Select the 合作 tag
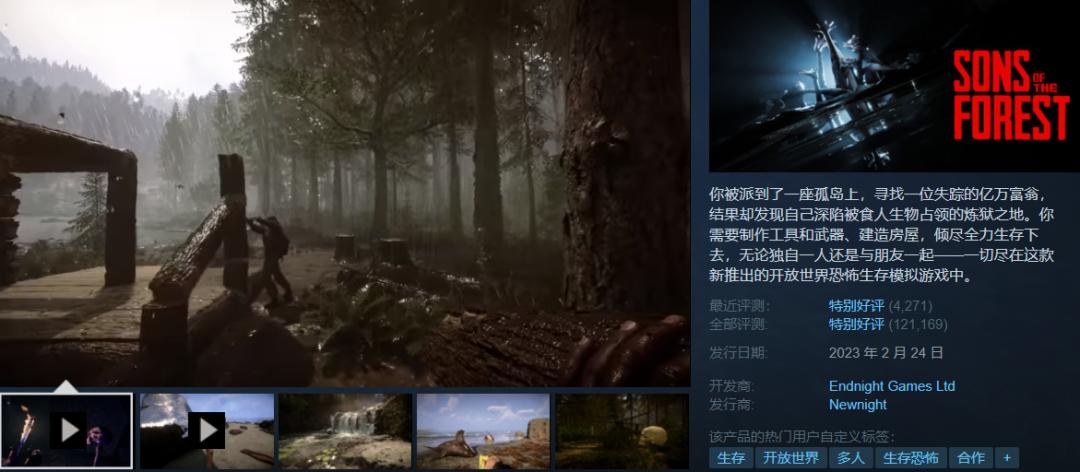 click(970, 458)
